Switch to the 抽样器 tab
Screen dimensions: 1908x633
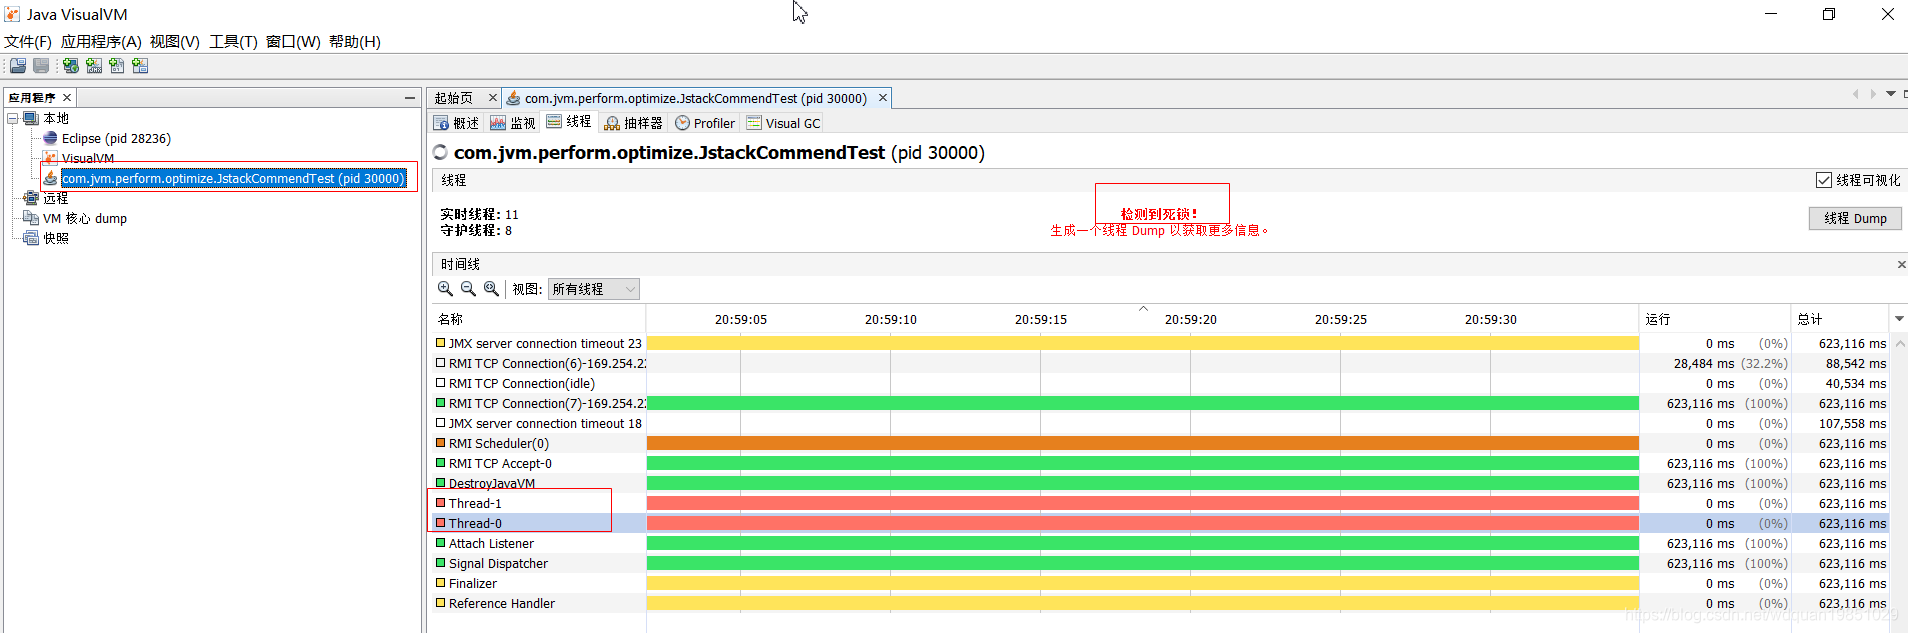tap(634, 123)
